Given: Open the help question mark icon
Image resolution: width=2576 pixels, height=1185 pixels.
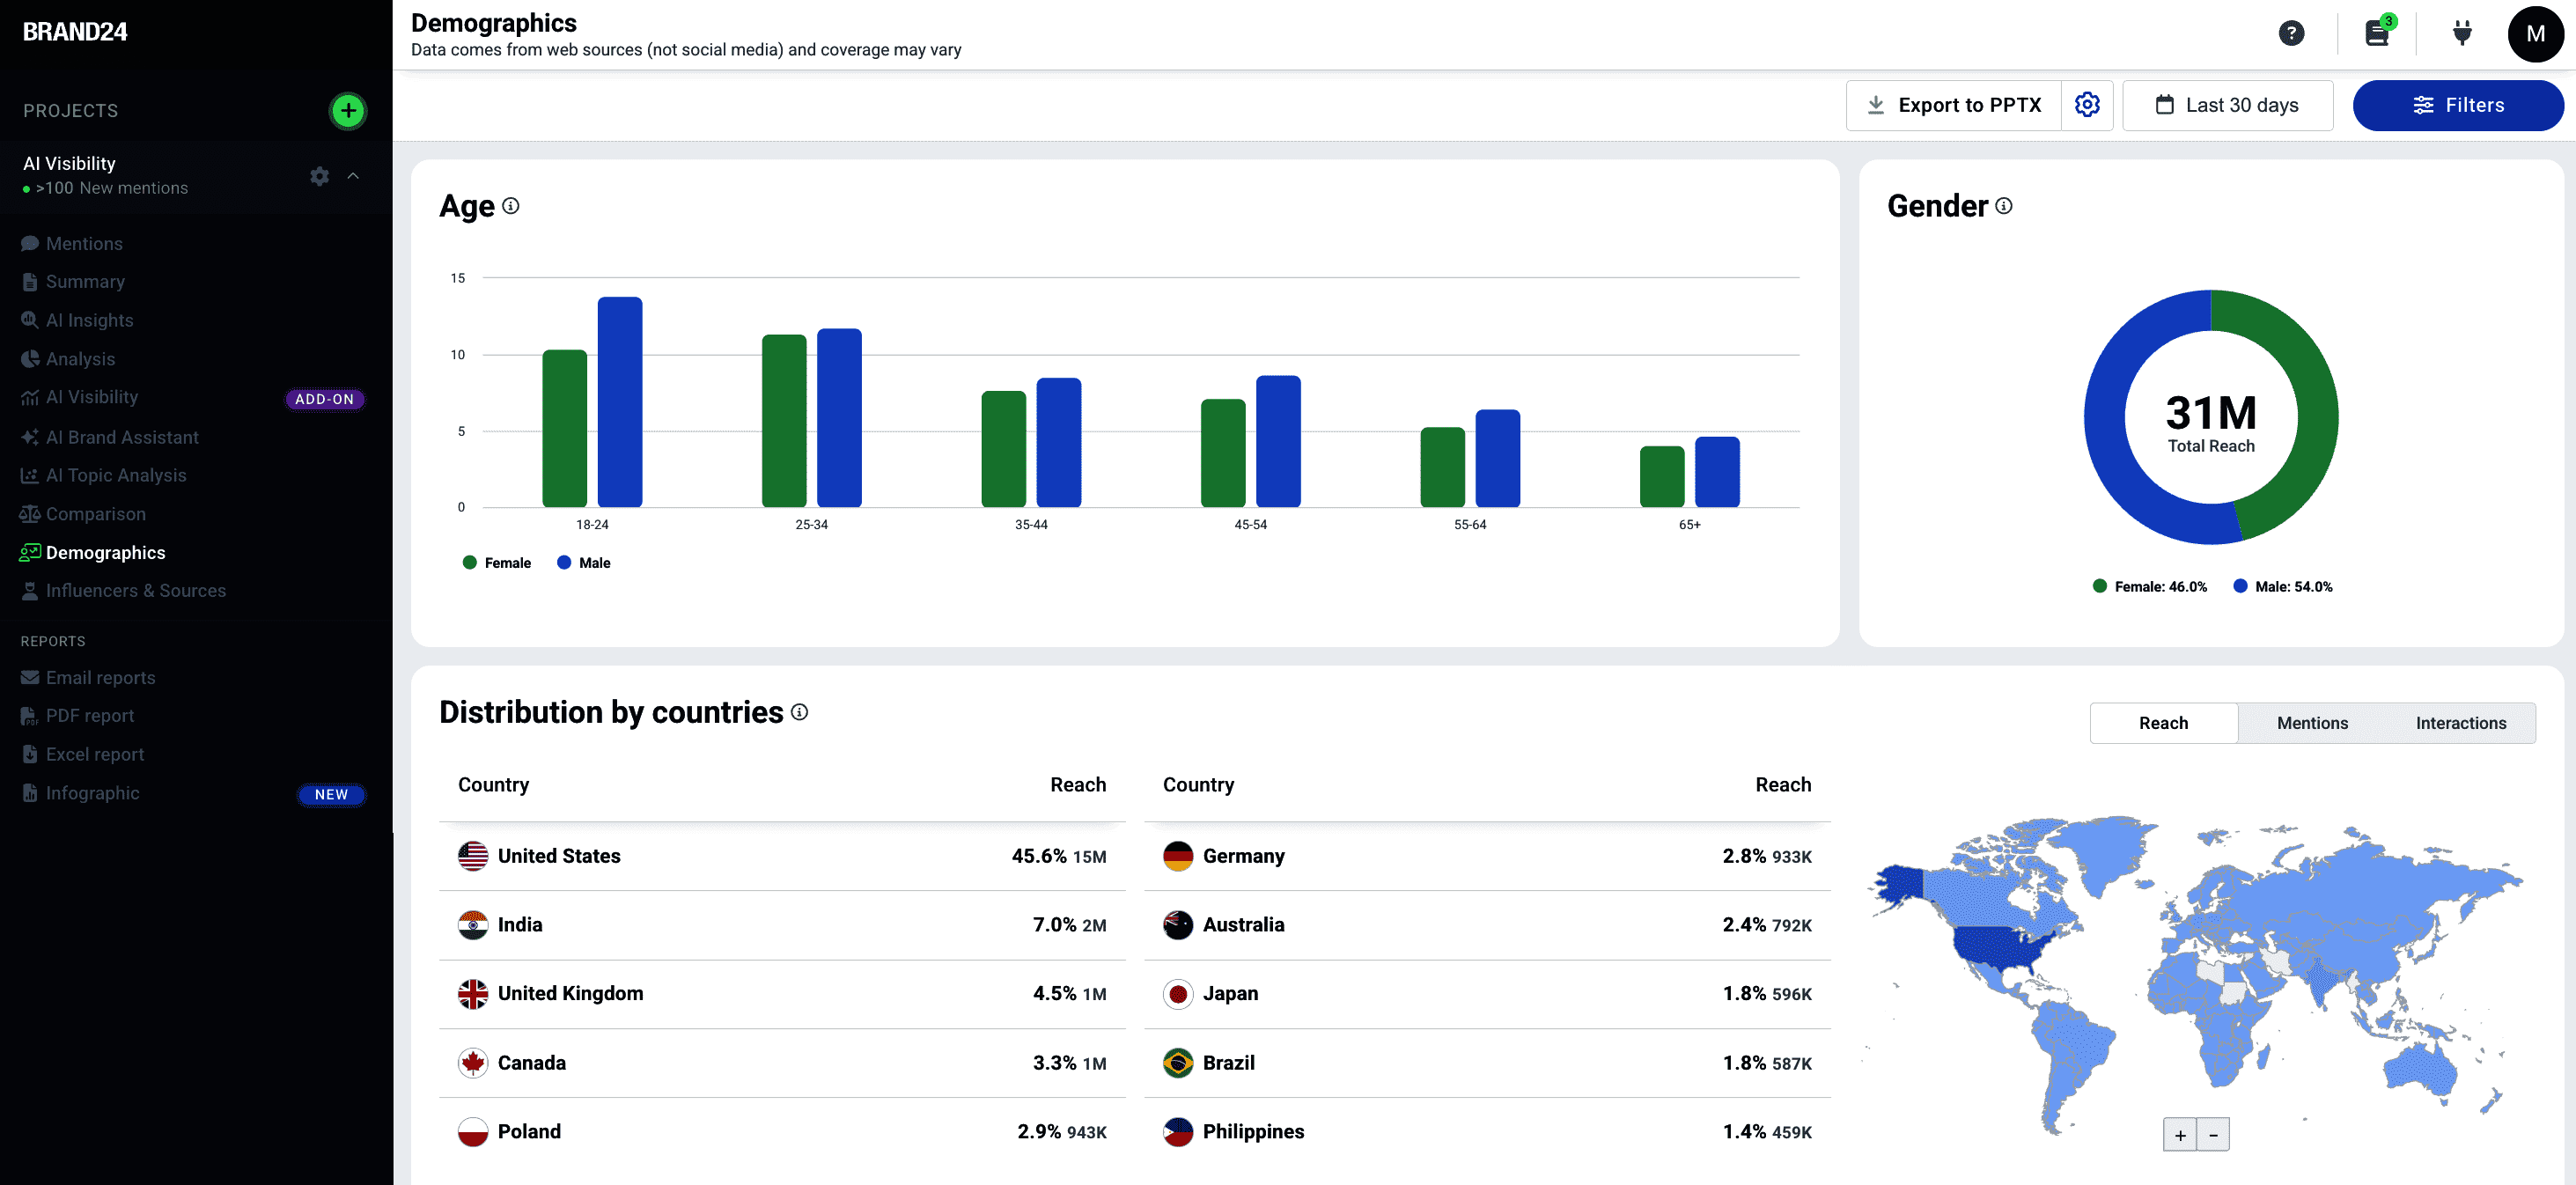Looking at the screenshot, I should (x=2291, y=33).
